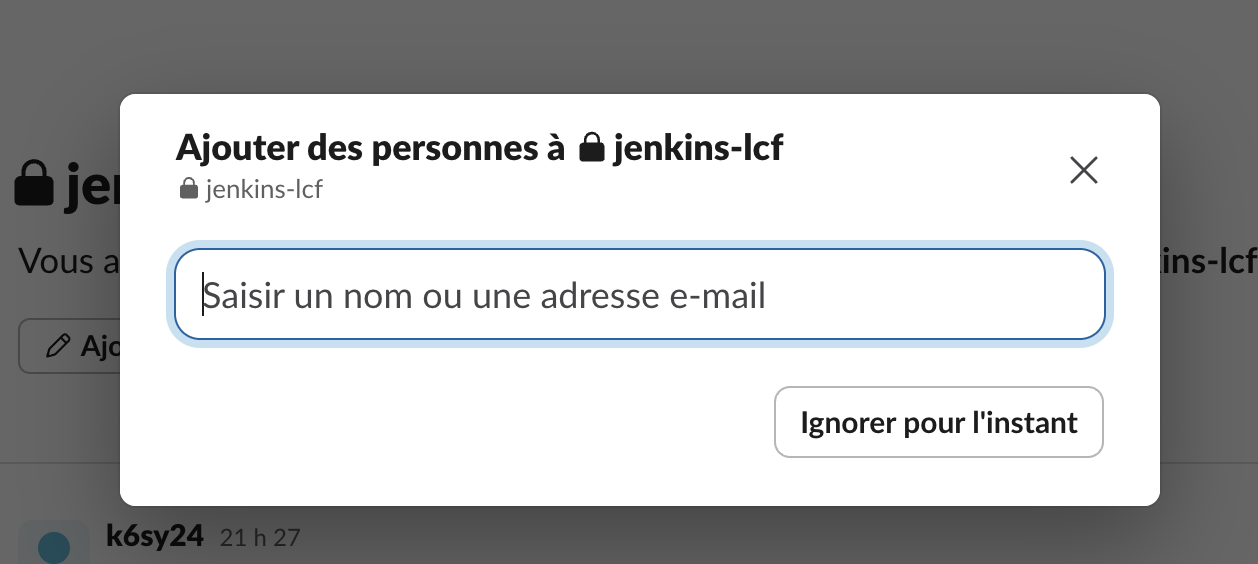Click the blinking text cursor in the input

coord(203,295)
